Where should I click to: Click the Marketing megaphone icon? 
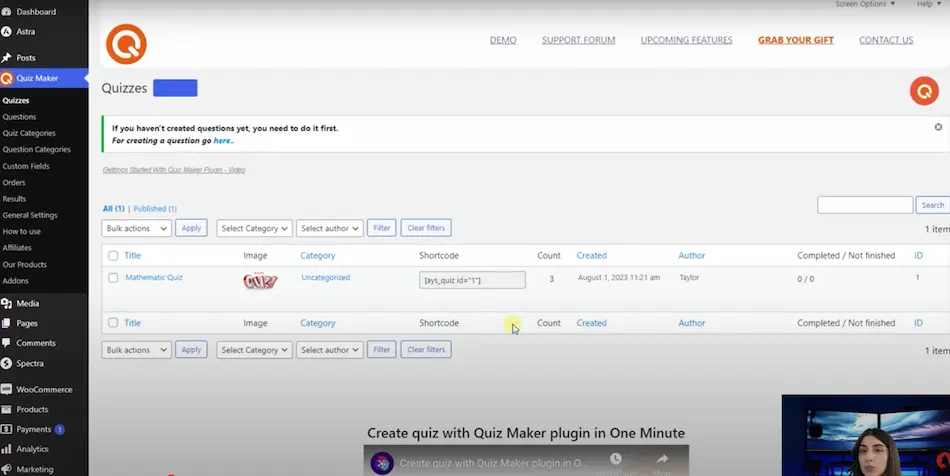coord(6,469)
